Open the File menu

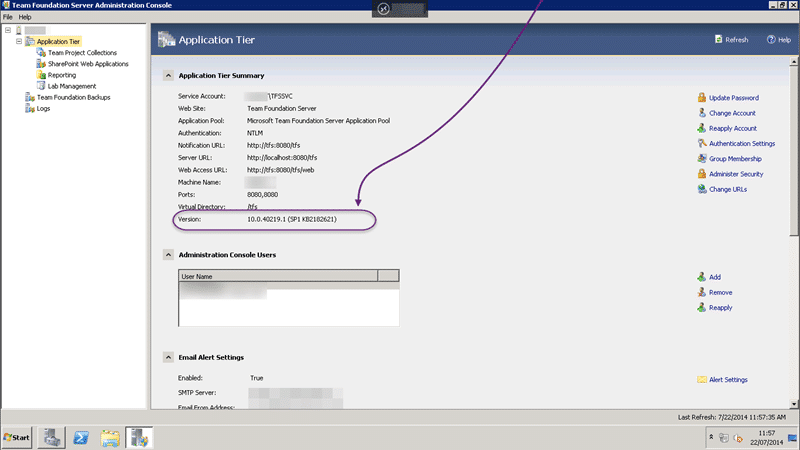[x=8, y=17]
